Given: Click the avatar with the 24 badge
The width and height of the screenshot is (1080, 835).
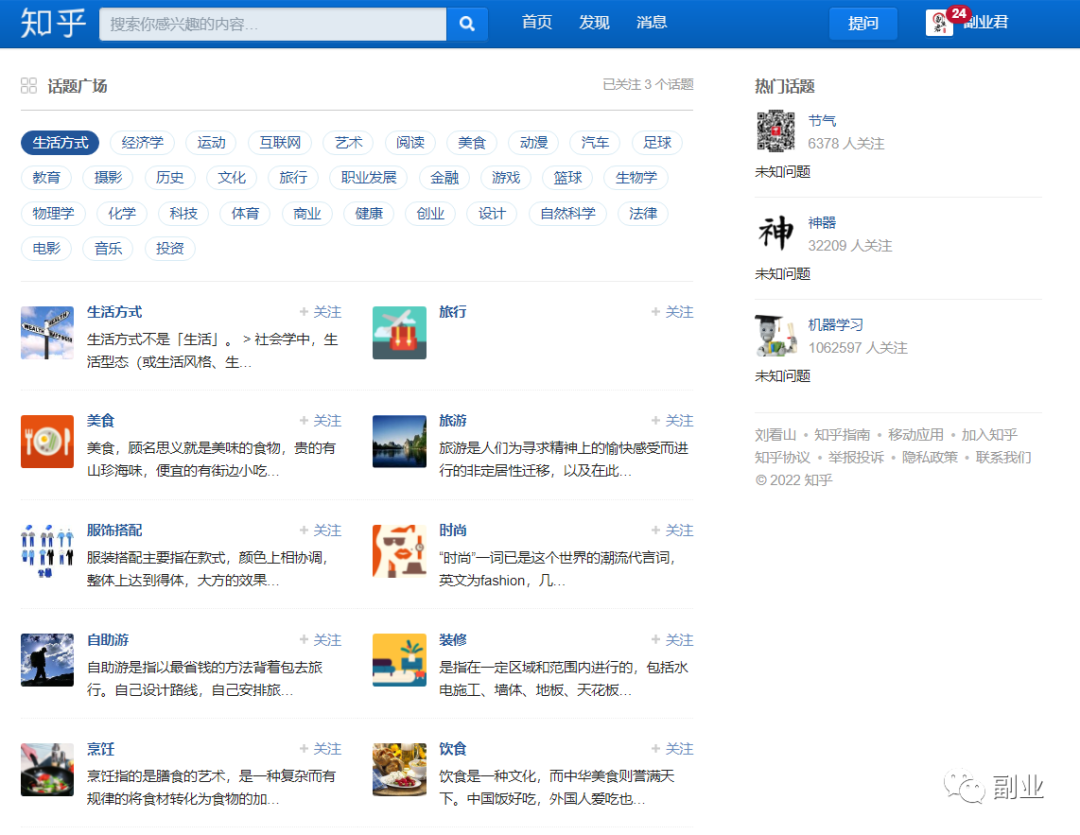Looking at the screenshot, I should (x=937, y=22).
